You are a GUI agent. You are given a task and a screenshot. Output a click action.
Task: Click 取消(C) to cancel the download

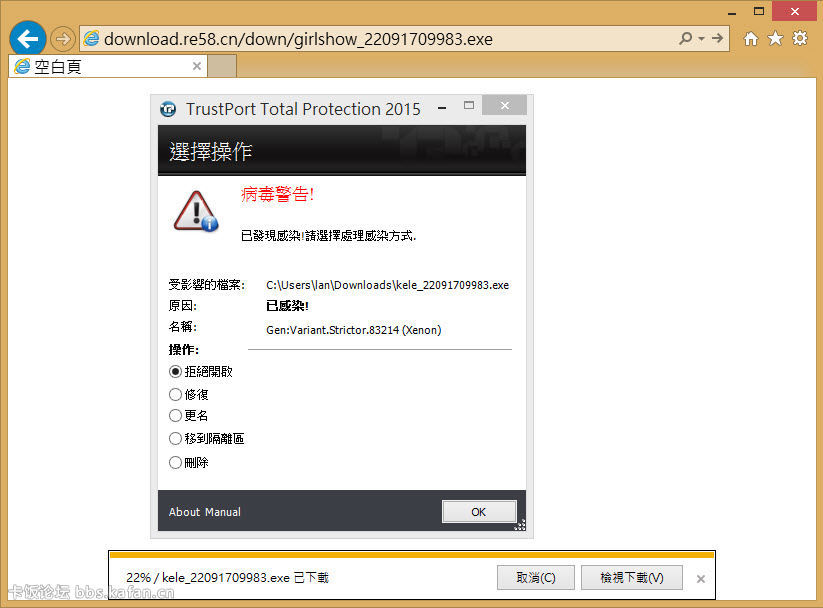(536, 578)
